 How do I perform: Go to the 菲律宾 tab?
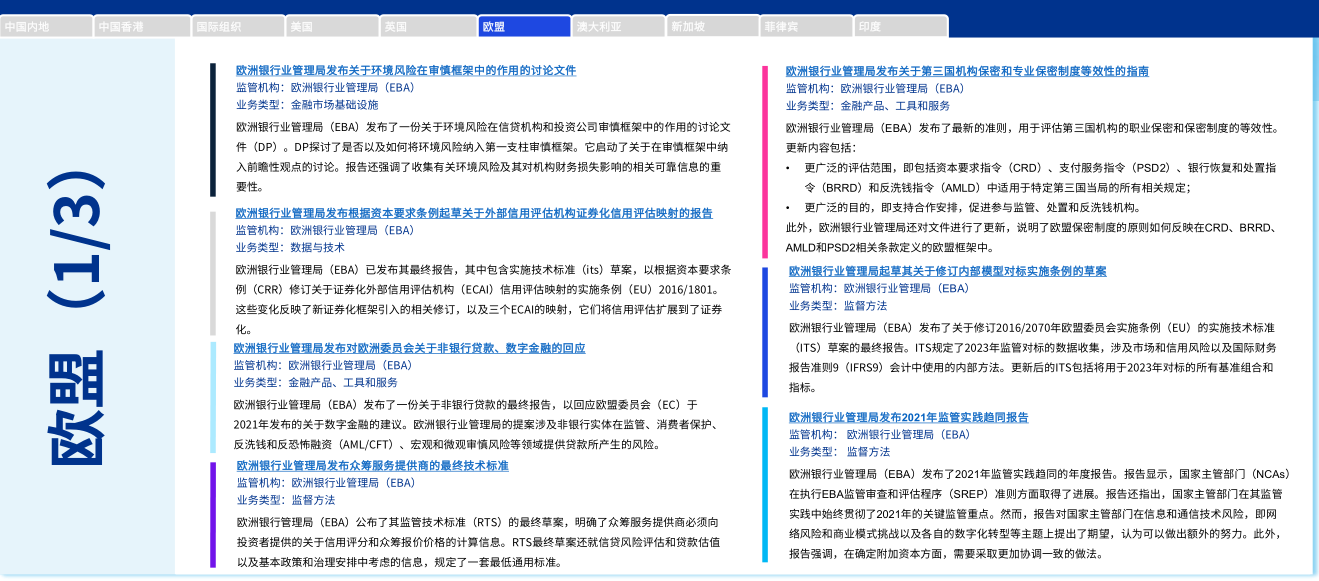(x=808, y=27)
